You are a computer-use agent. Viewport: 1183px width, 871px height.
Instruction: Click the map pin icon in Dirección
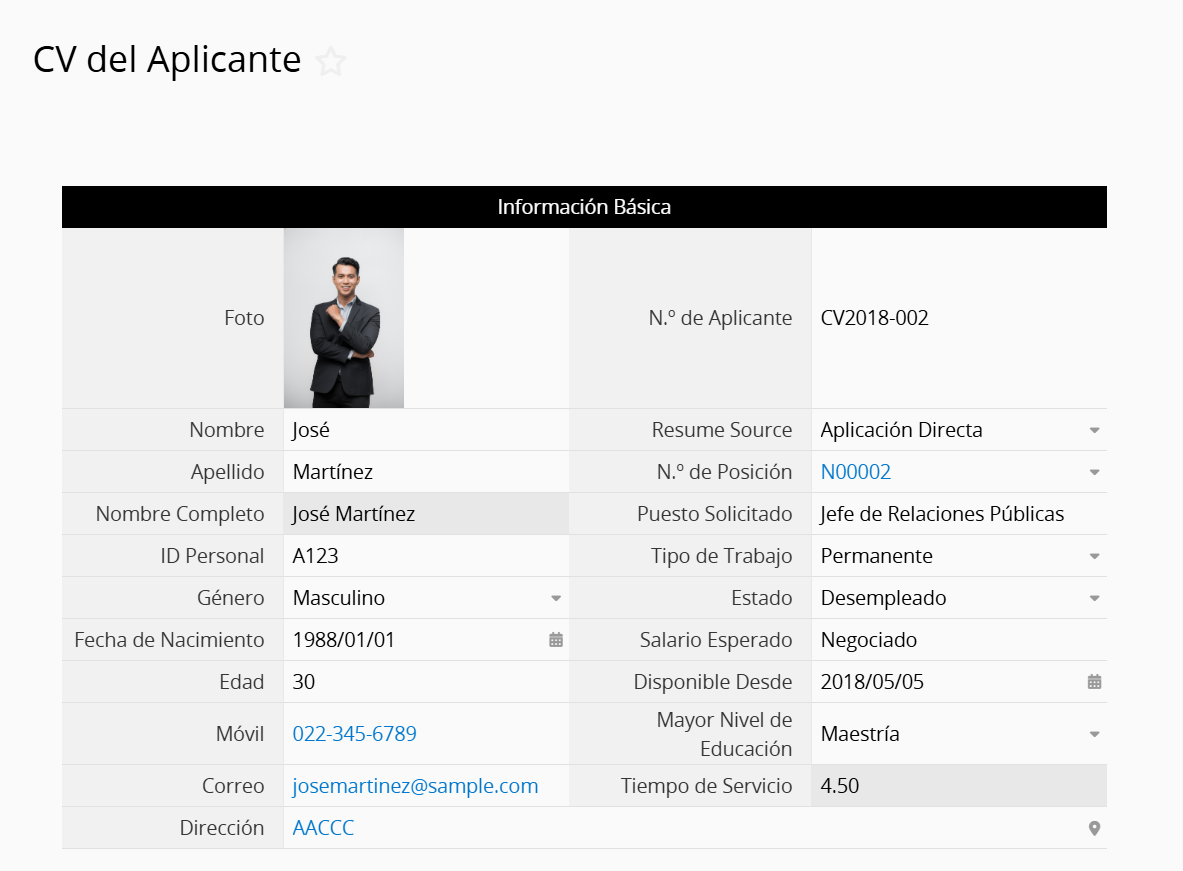click(x=1094, y=828)
